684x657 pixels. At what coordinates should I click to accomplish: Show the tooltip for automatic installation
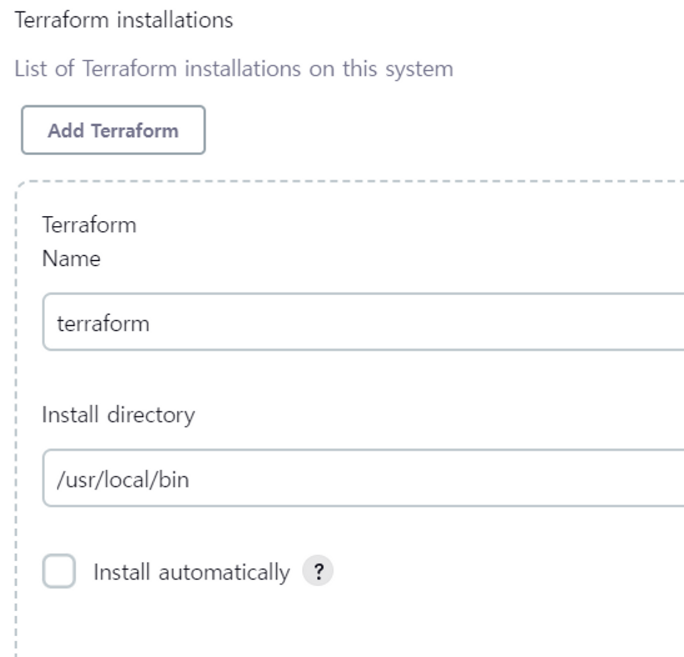click(318, 572)
